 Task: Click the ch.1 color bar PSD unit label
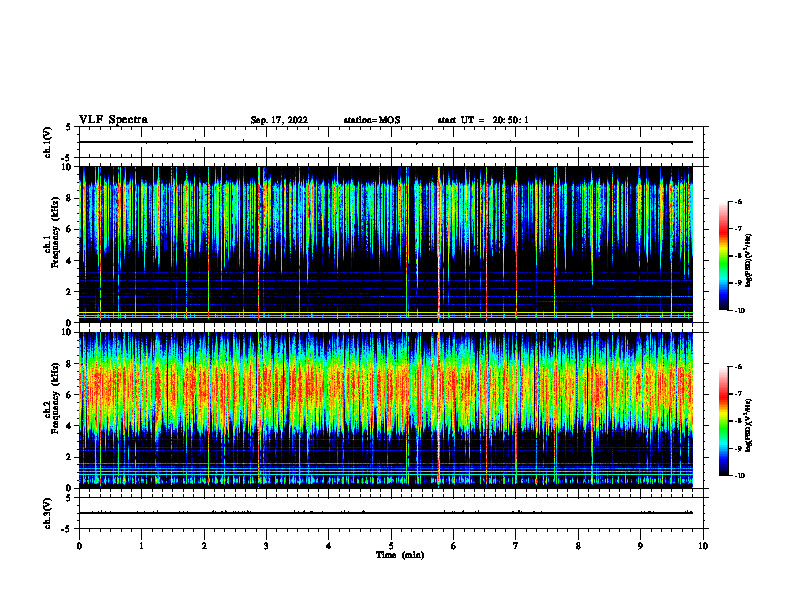748,261
